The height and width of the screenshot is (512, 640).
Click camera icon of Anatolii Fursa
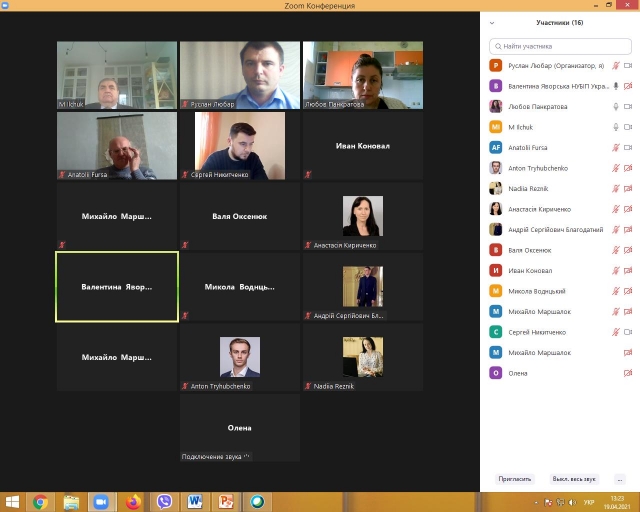pyautogui.click(x=628, y=147)
